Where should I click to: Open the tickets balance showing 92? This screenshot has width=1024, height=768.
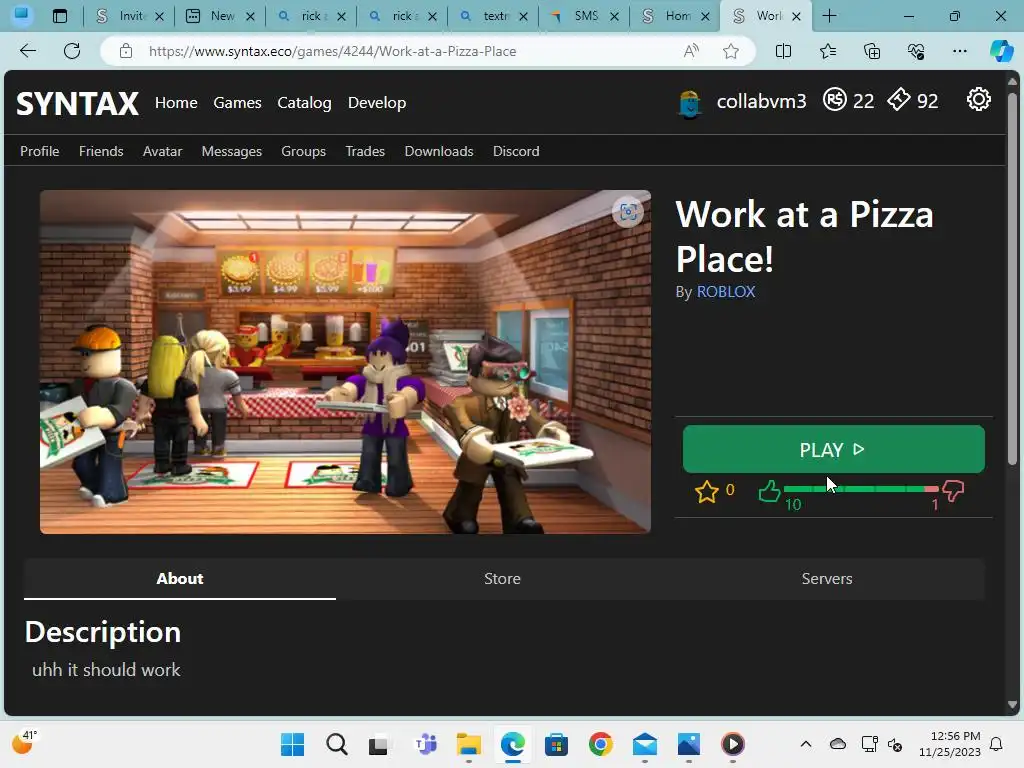pos(912,101)
